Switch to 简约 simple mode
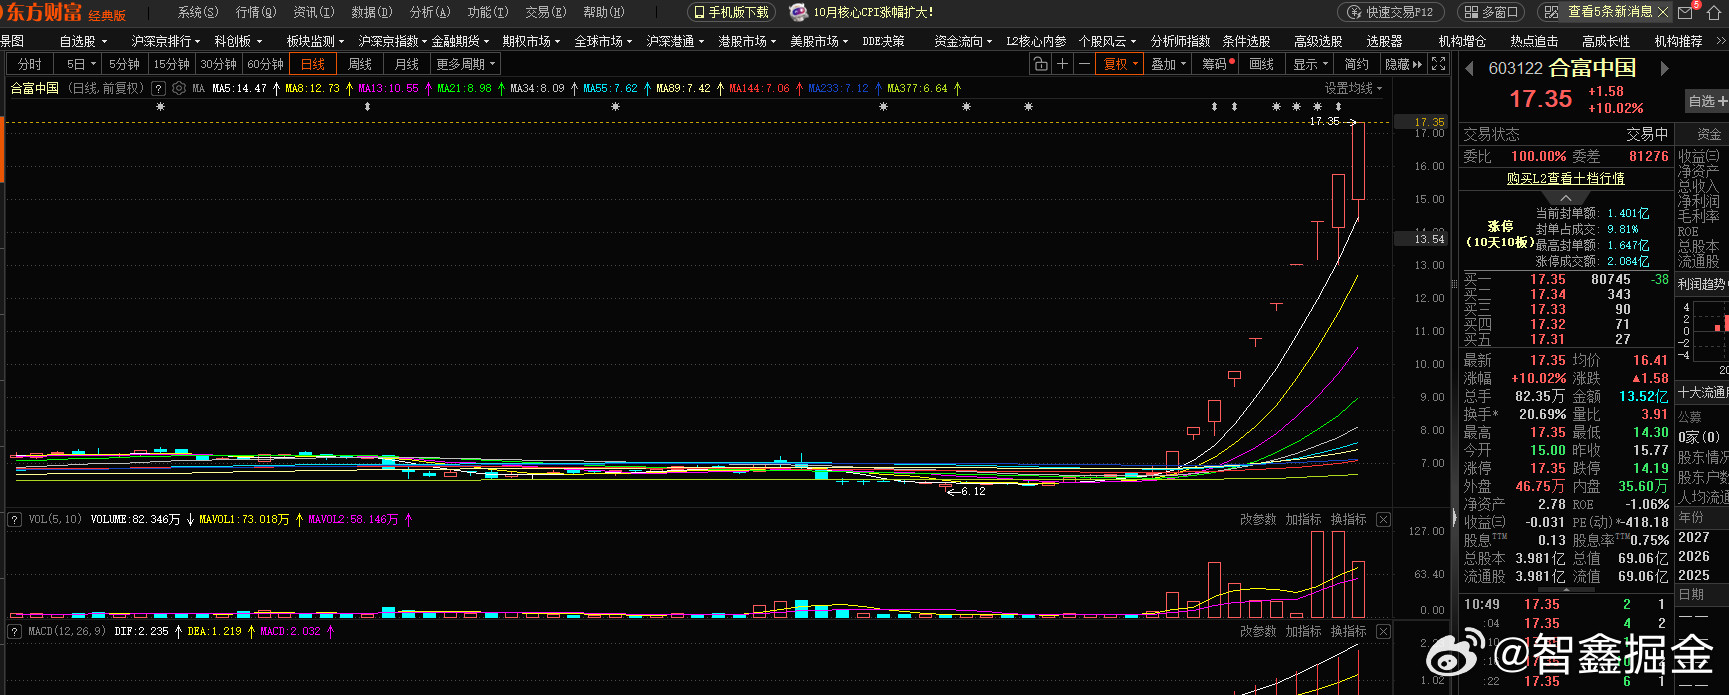 point(1356,64)
